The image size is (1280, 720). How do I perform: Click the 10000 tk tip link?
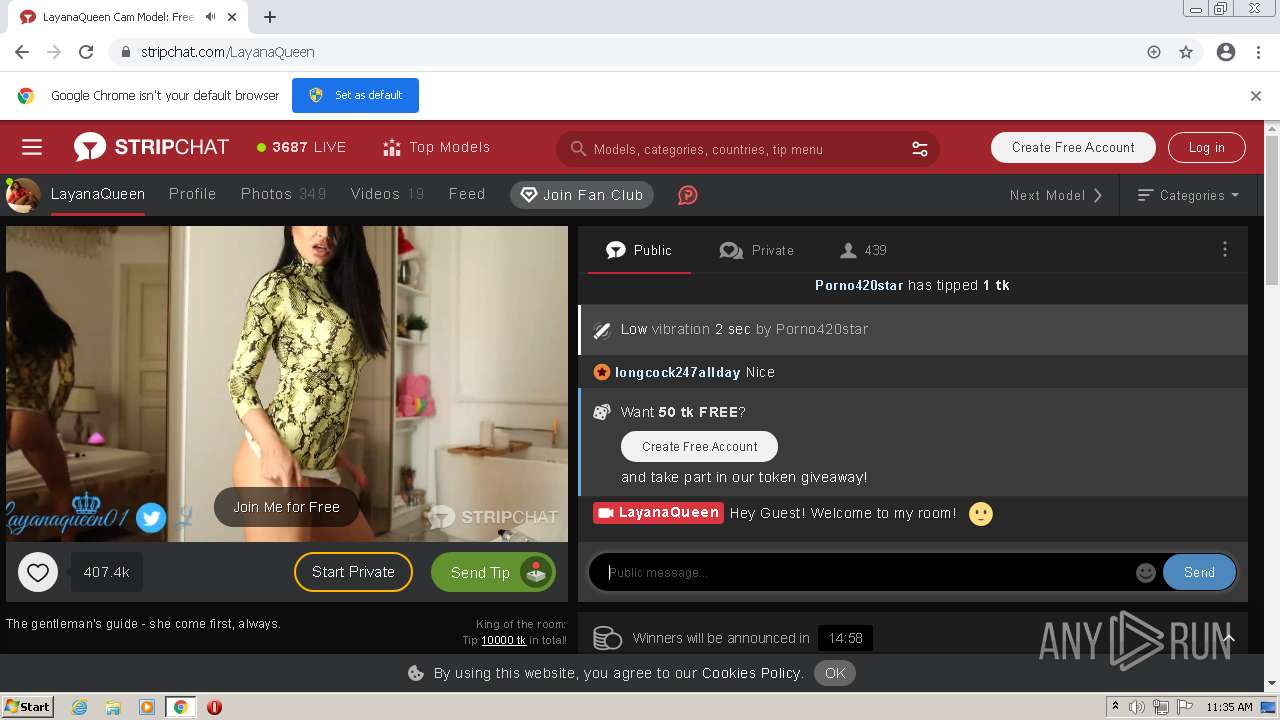(x=503, y=640)
